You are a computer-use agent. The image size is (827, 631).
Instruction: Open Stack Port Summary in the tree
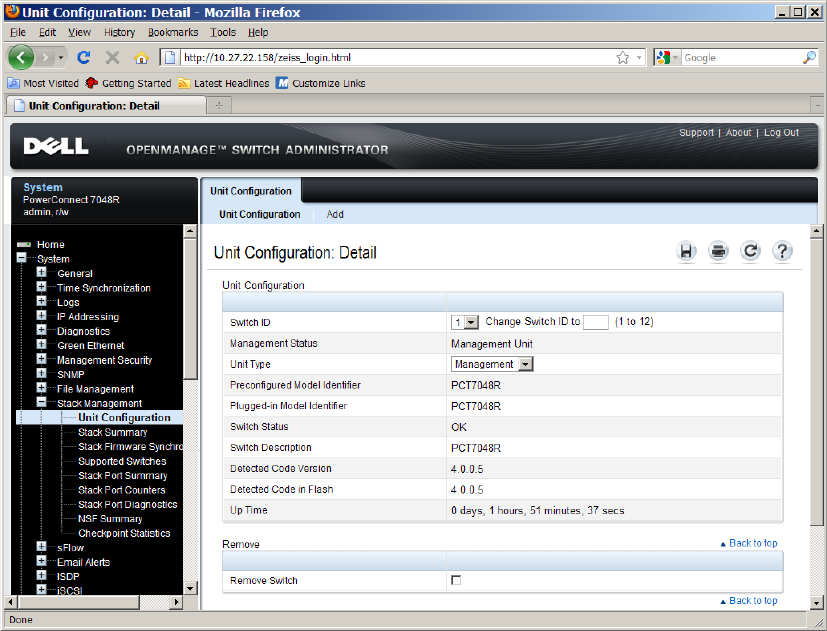[122, 475]
